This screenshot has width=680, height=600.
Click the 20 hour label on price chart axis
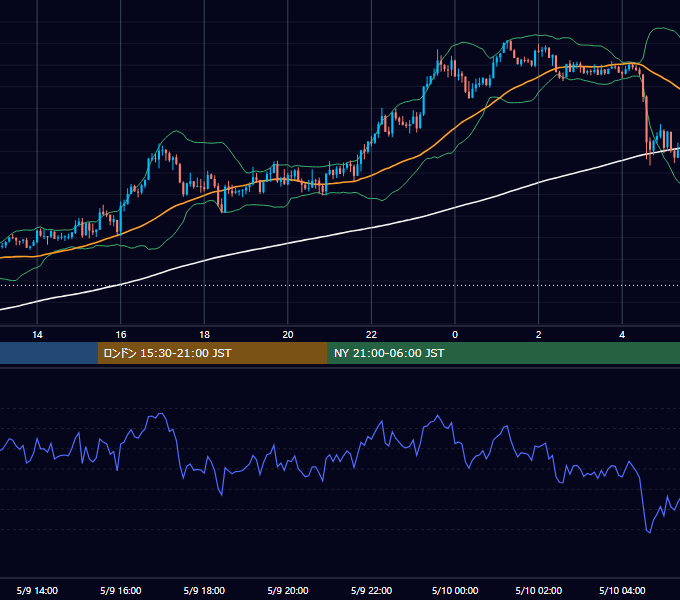pos(288,335)
